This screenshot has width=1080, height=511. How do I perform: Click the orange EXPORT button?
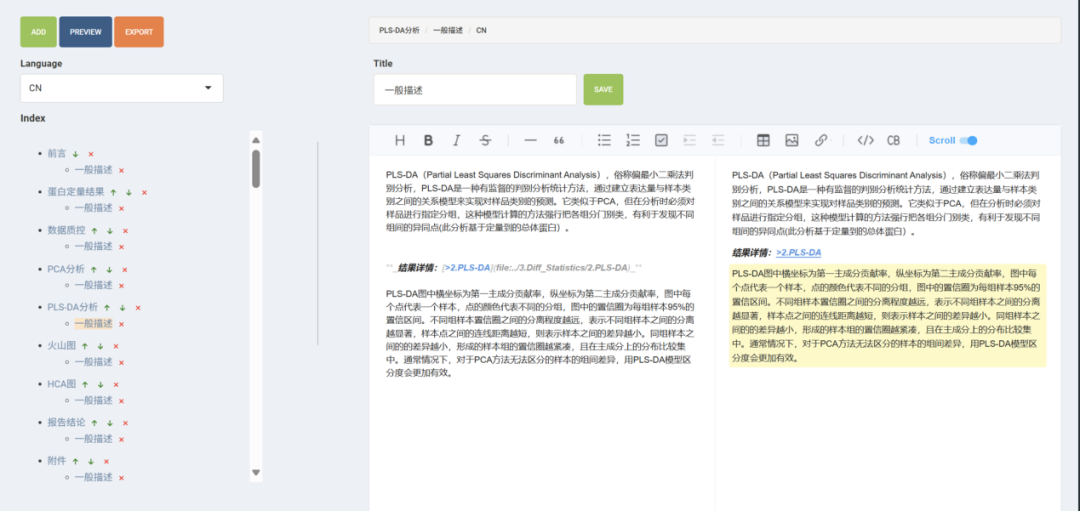[x=139, y=32]
